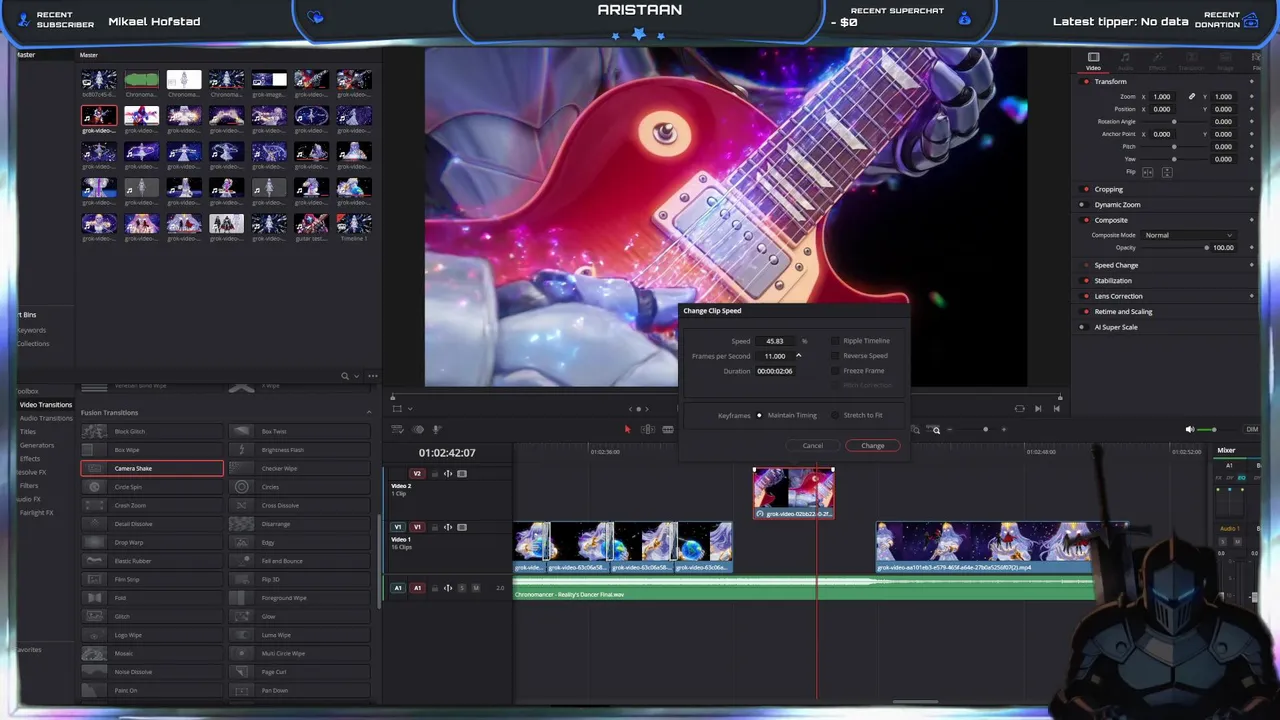Enable Reverse Speed checkbox

(x=836, y=356)
